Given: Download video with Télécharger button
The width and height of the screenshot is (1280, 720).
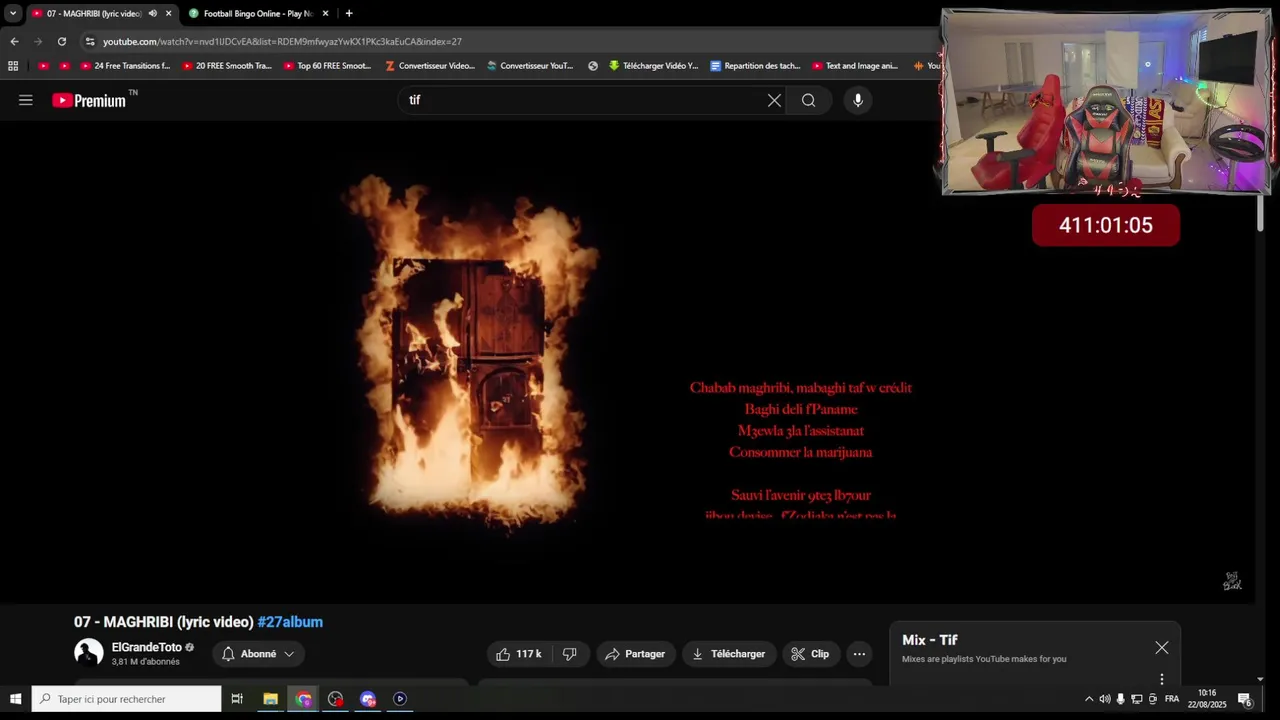Looking at the screenshot, I should tap(729, 654).
